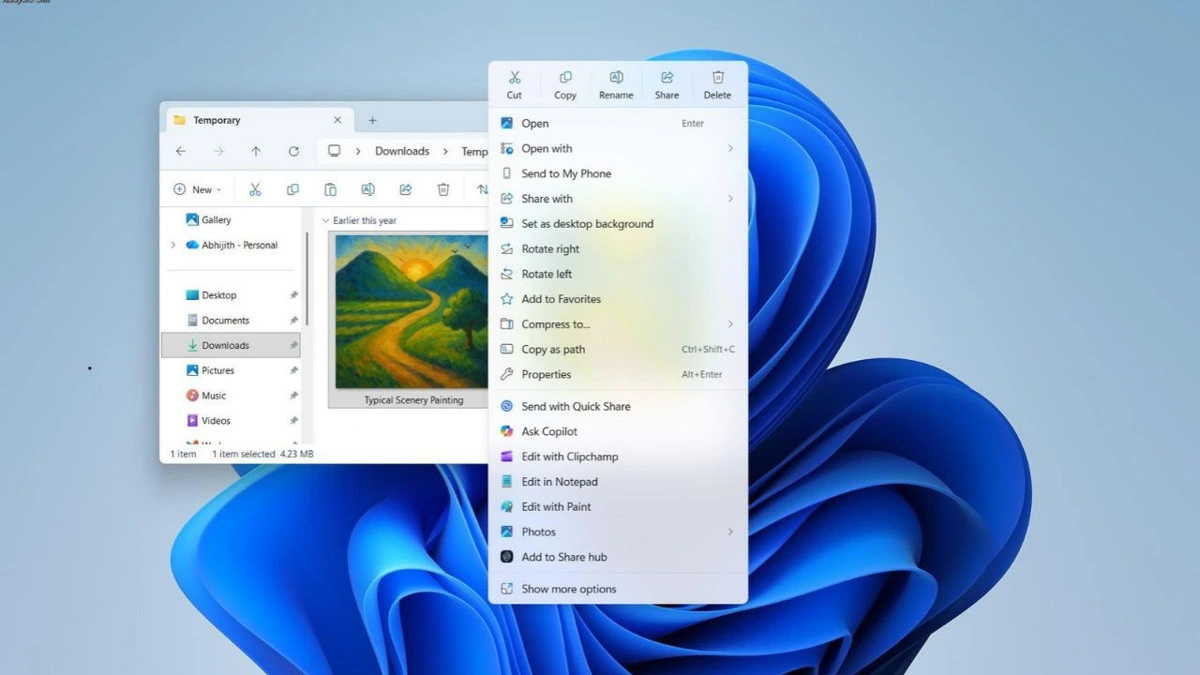The height and width of the screenshot is (675, 1200).
Task: Click the Paste icon in Explorer toolbar
Action: click(330, 189)
